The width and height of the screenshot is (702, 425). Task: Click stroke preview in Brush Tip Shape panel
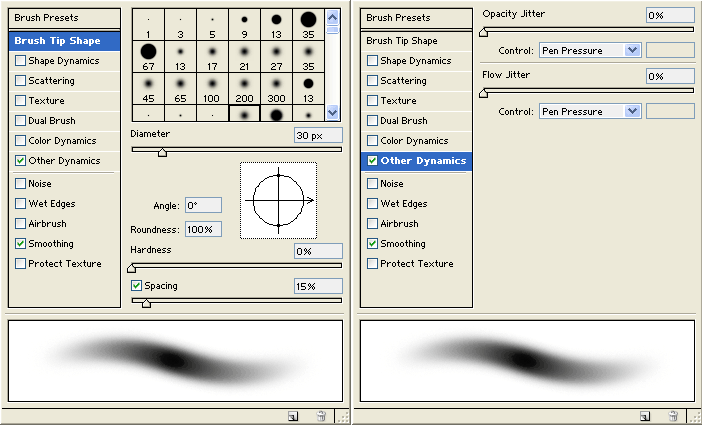[x=176, y=361]
